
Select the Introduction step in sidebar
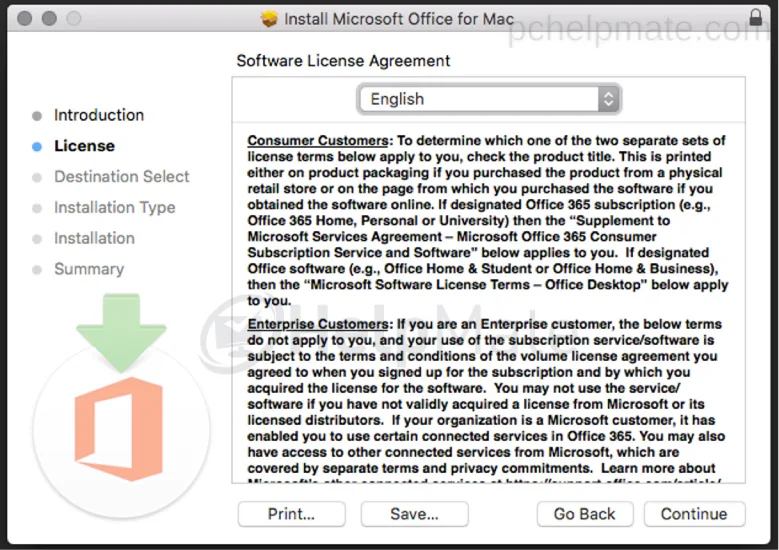pos(99,115)
